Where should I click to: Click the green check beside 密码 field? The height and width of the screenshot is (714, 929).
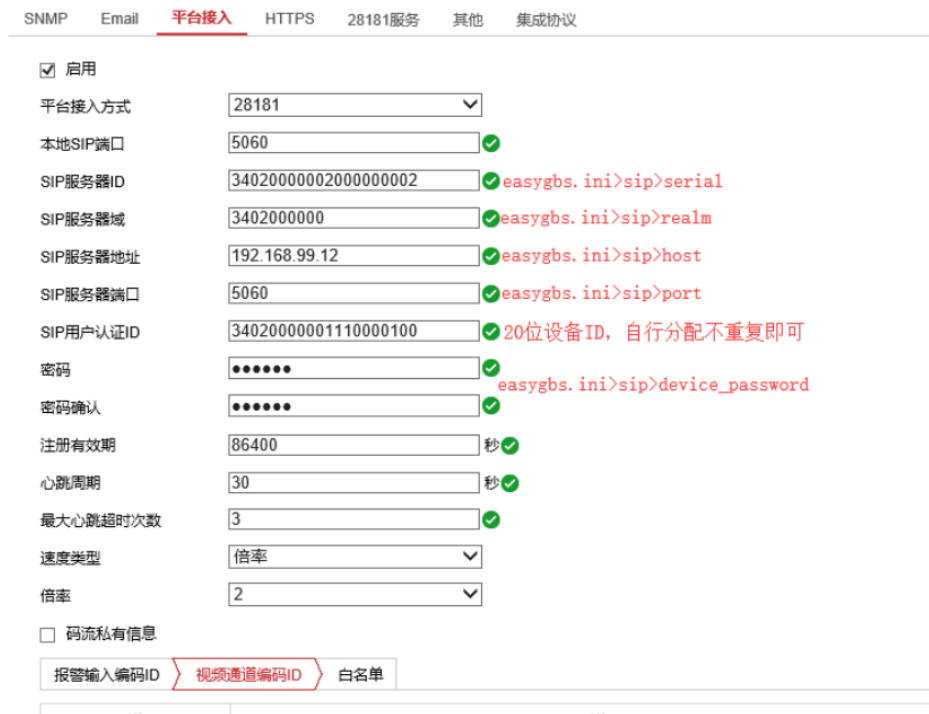491,368
